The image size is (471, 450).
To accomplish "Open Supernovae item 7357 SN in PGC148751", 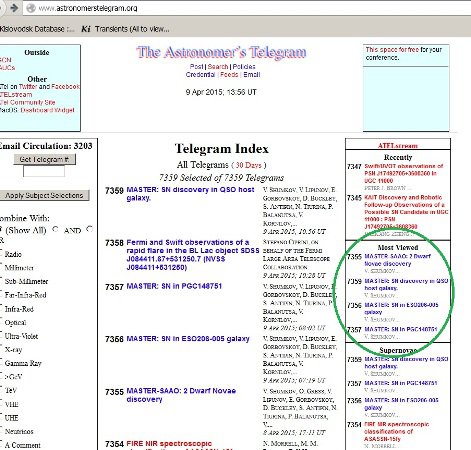I will click(x=401, y=383).
